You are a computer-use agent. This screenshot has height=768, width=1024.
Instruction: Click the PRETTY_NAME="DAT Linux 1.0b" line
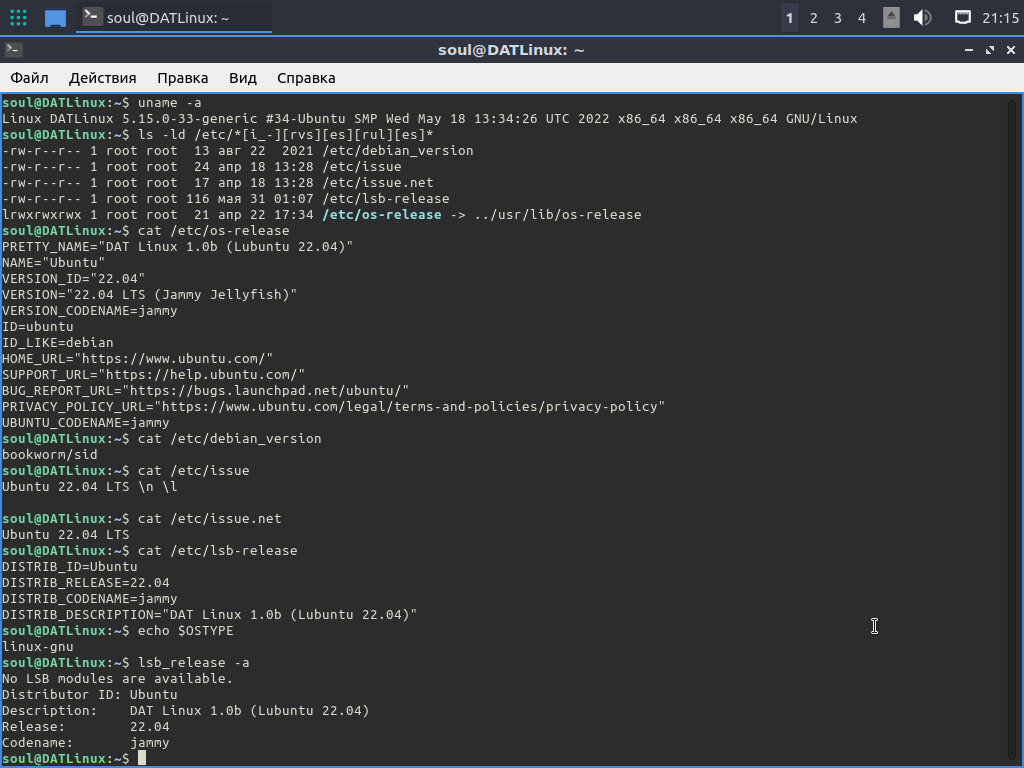178,247
